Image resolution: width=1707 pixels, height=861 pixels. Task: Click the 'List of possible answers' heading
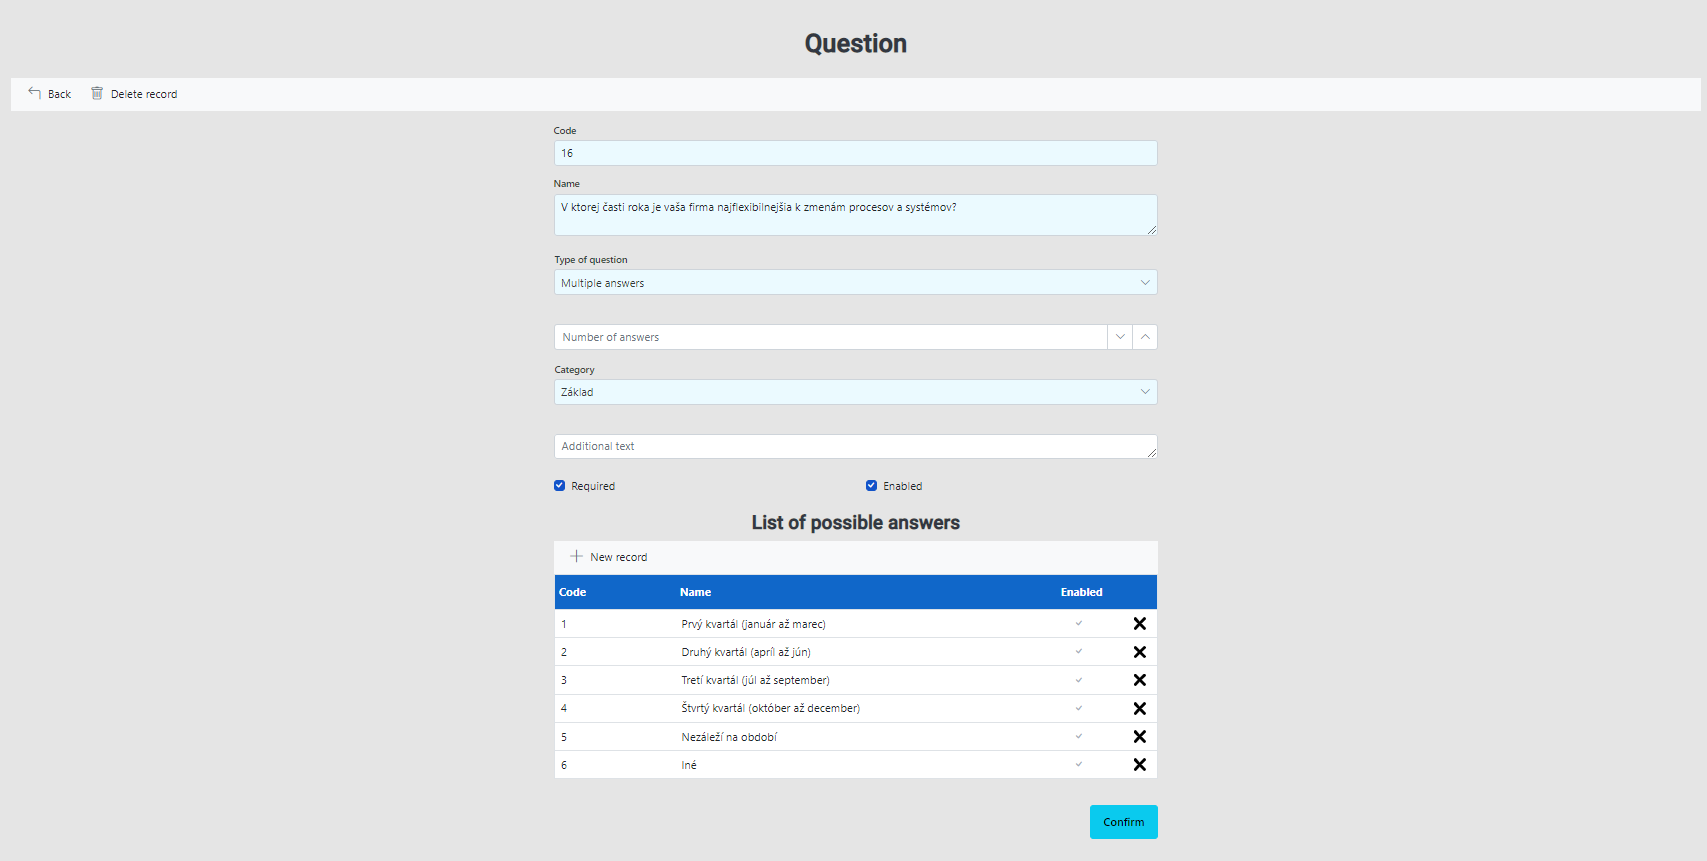tap(856, 522)
